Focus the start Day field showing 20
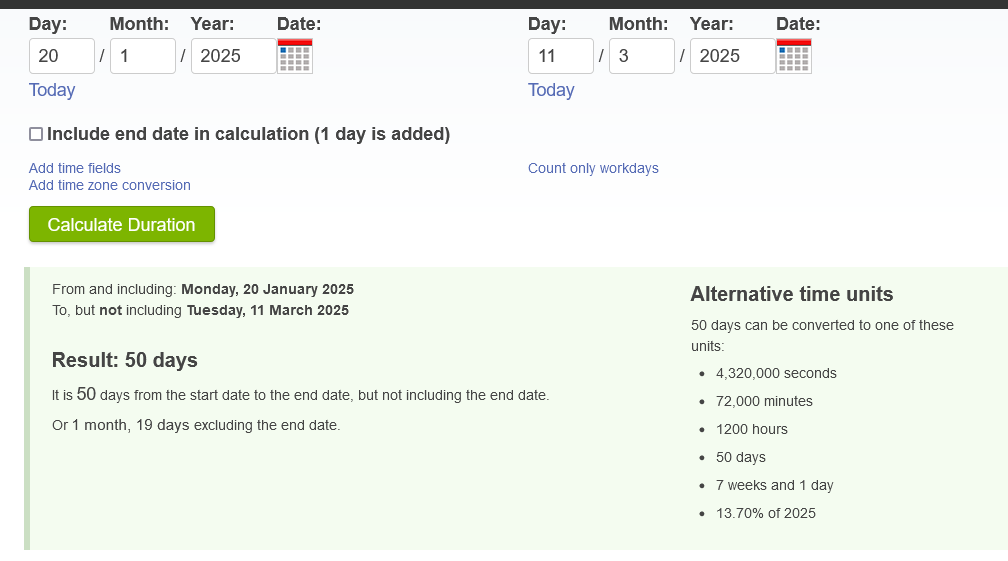 (61, 56)
